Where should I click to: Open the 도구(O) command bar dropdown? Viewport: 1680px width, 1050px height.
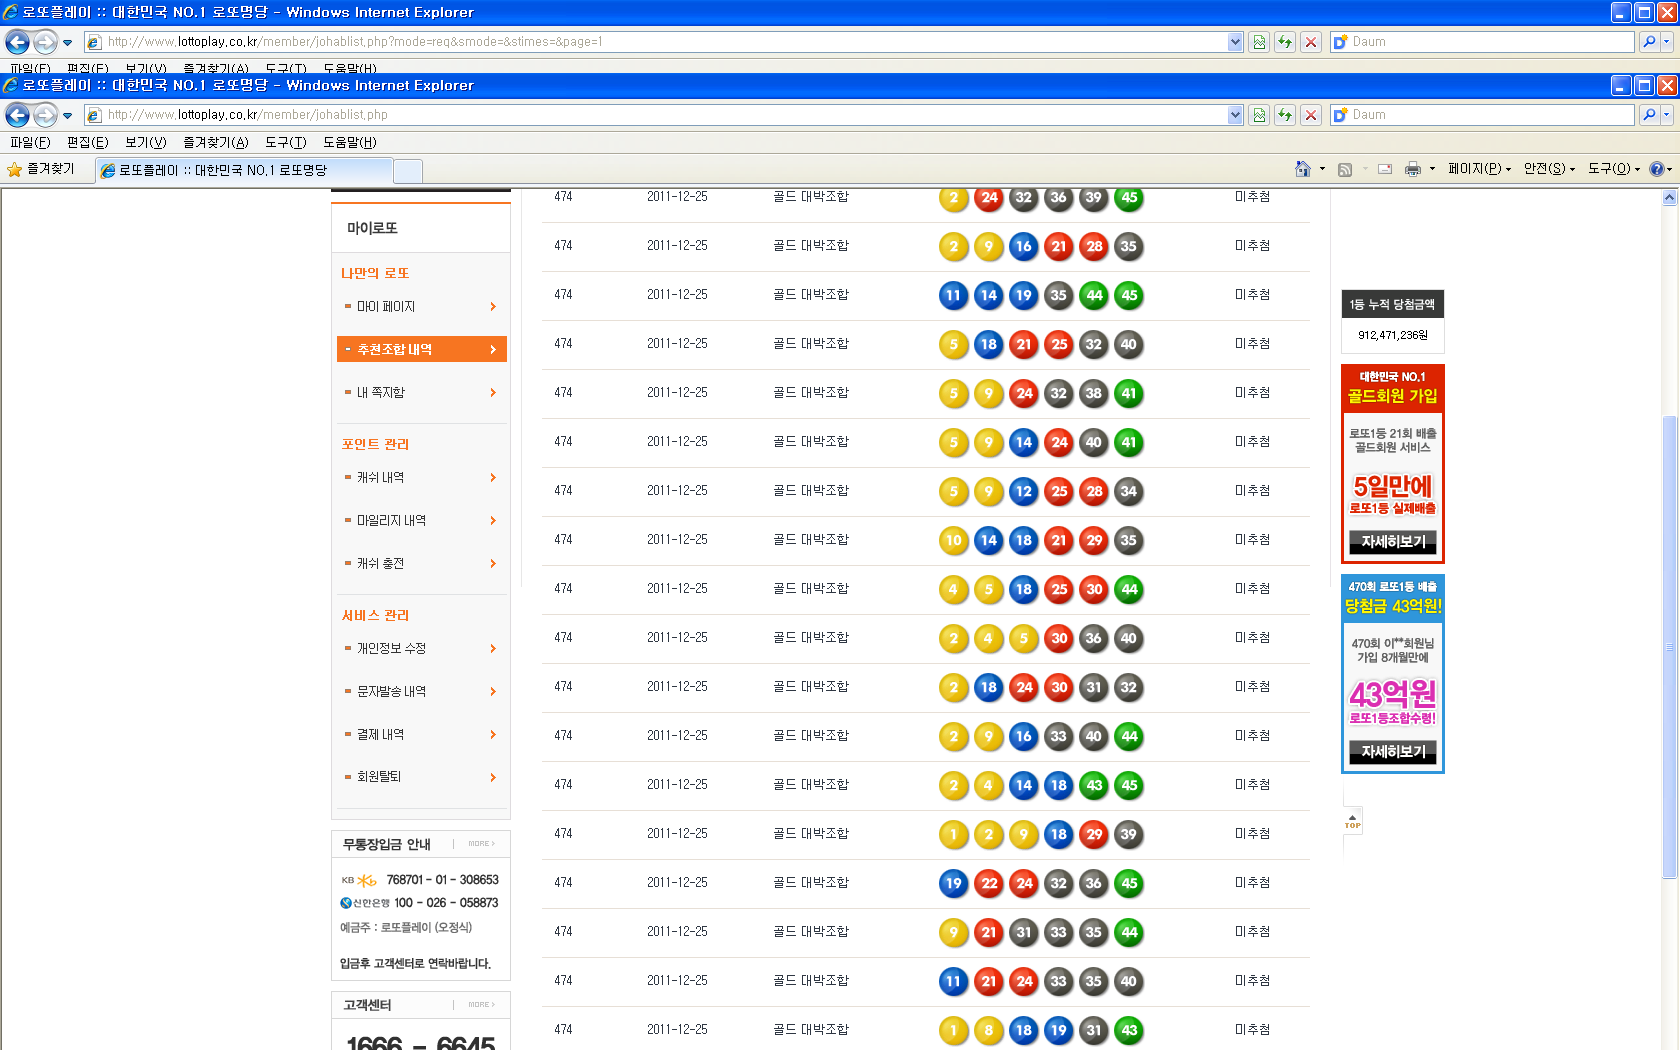pyautogui.click(x=1613, y=169)
